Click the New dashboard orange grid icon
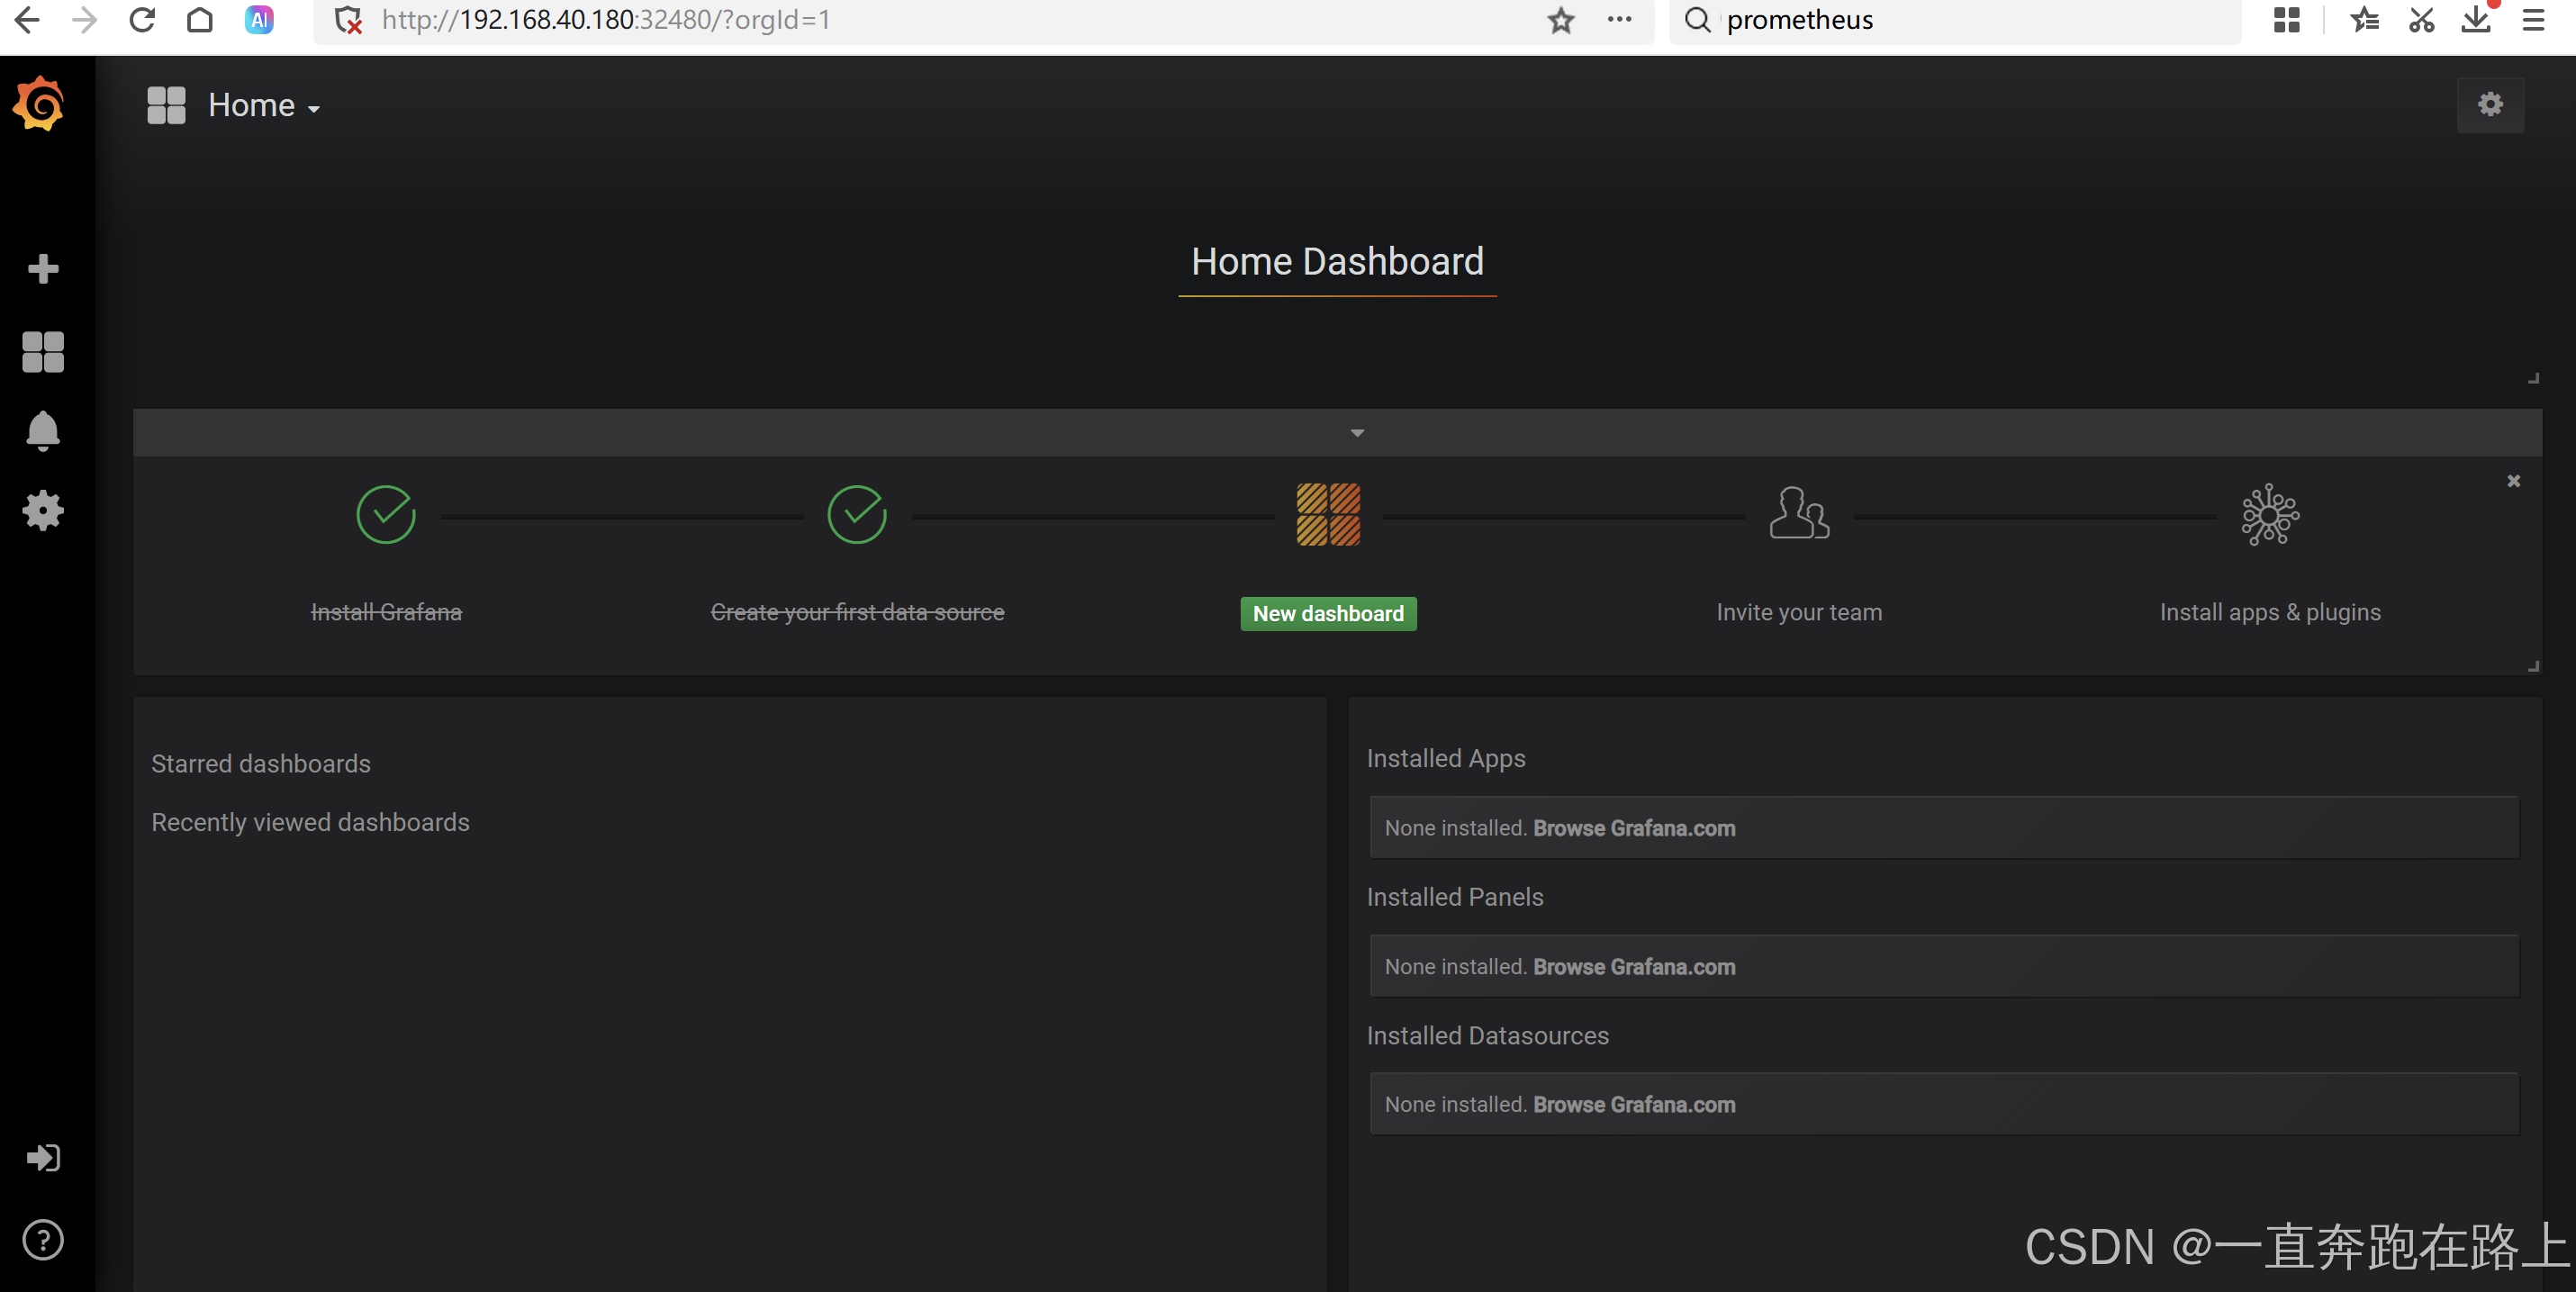This screenshot has width=2576, height=1292. point(1329,514)
